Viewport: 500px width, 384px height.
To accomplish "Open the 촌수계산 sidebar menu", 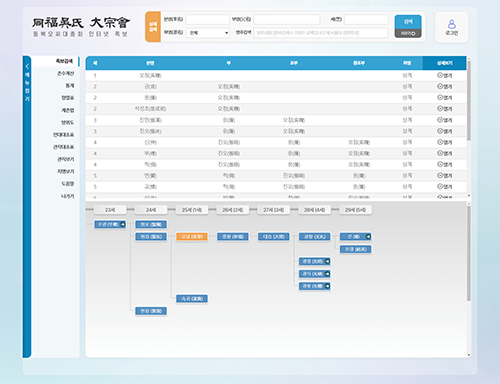I will pos(66,74).
